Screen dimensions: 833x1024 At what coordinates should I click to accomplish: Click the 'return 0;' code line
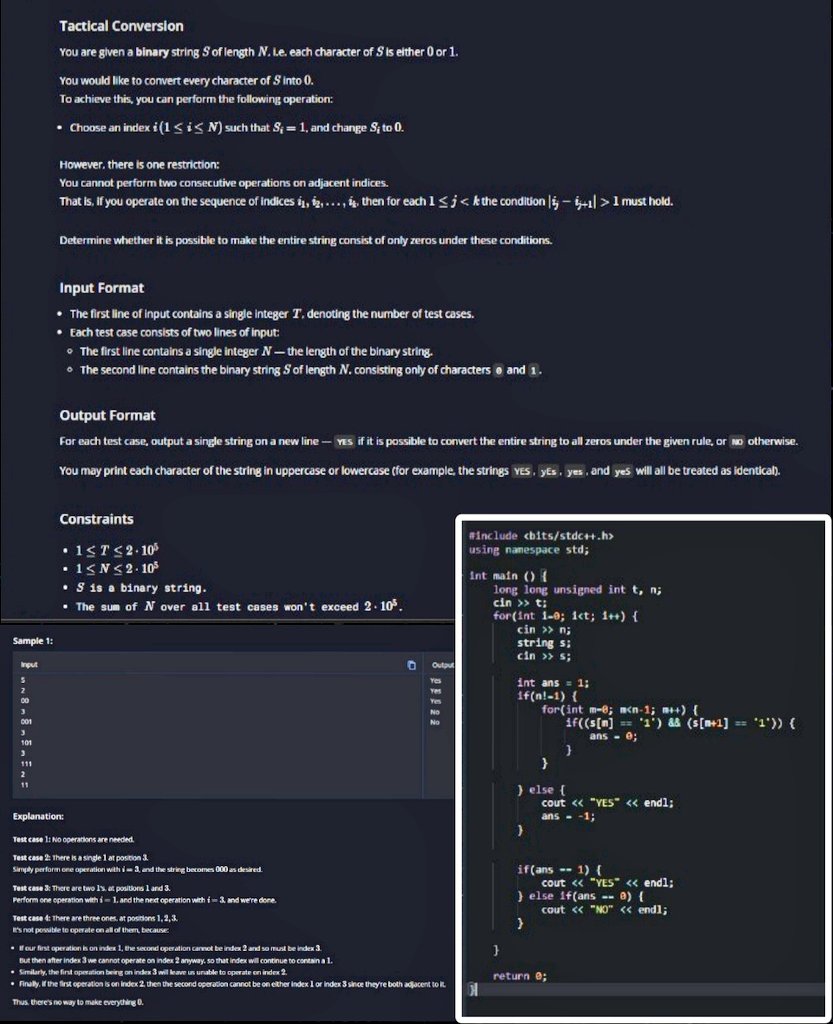tap(520, 976)
